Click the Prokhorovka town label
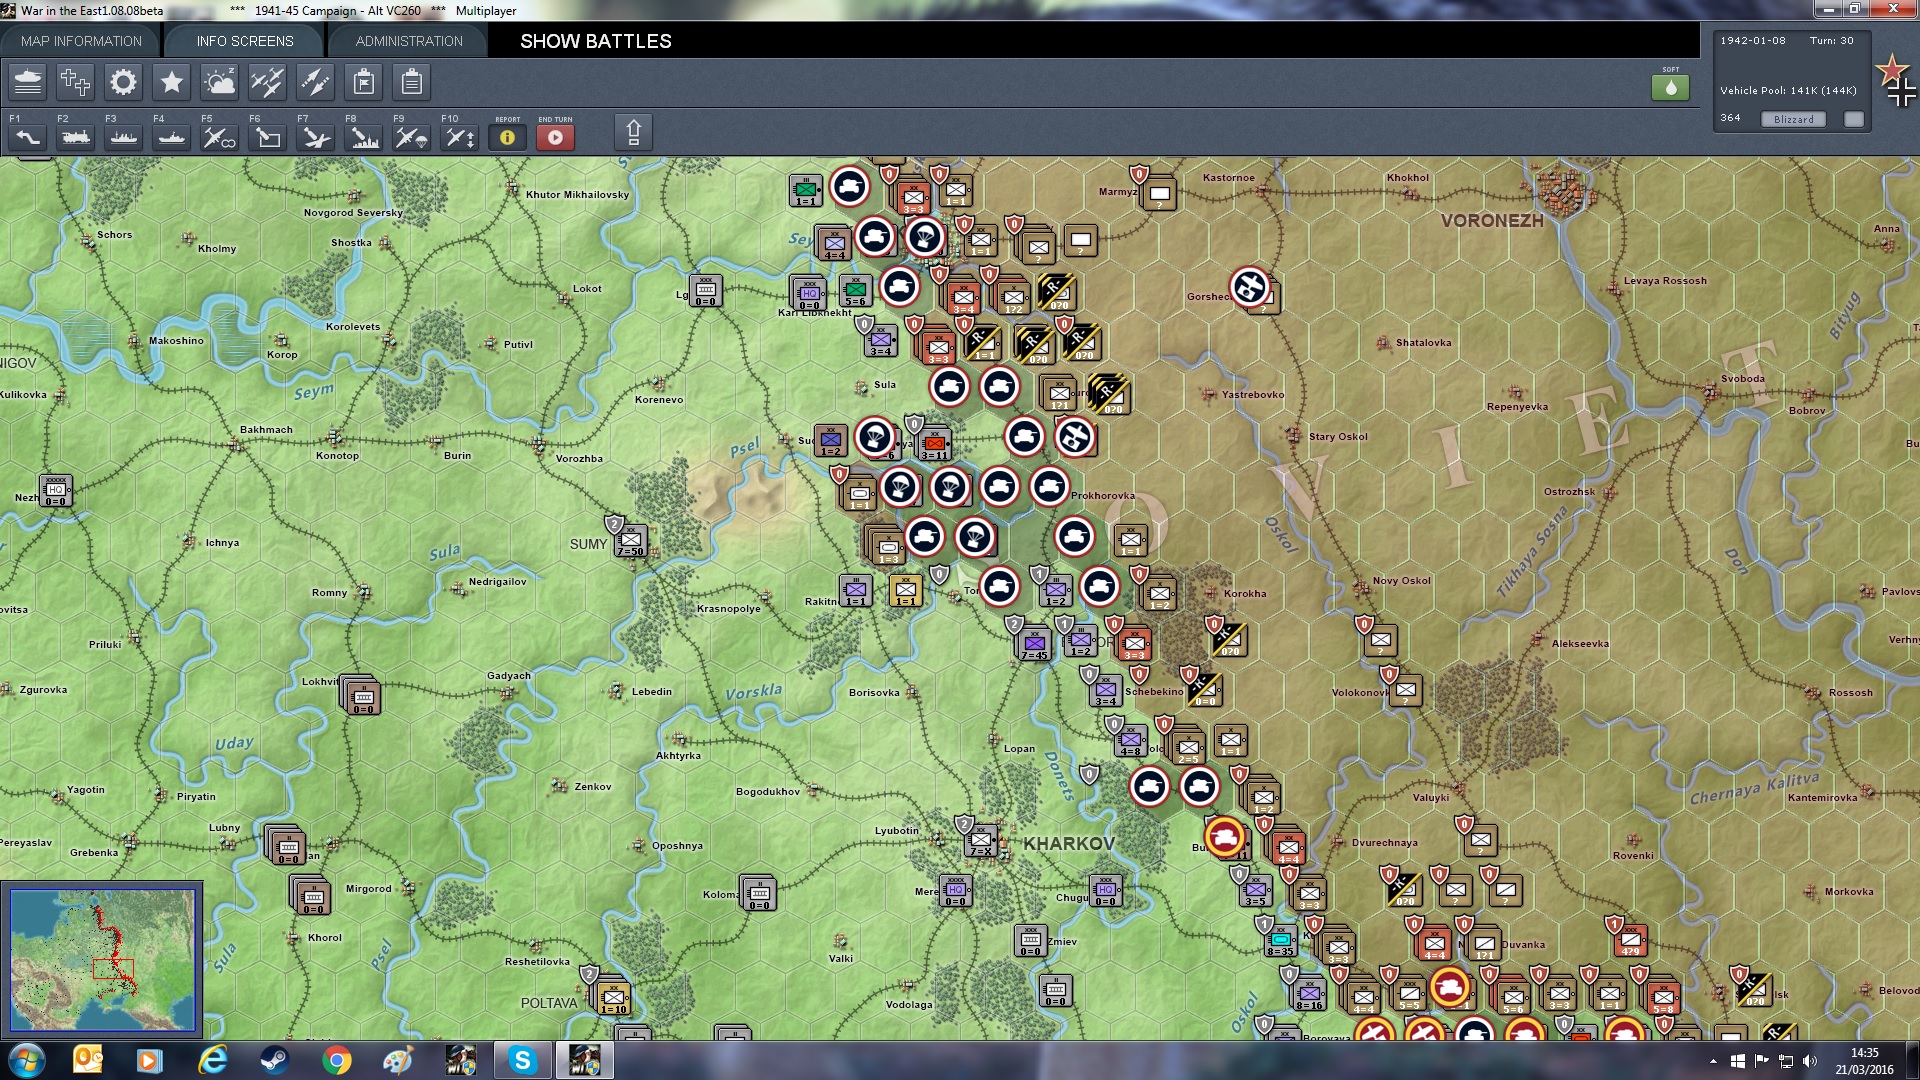The height and width of the screenshot is (1080, 1920). [1103, 496]
